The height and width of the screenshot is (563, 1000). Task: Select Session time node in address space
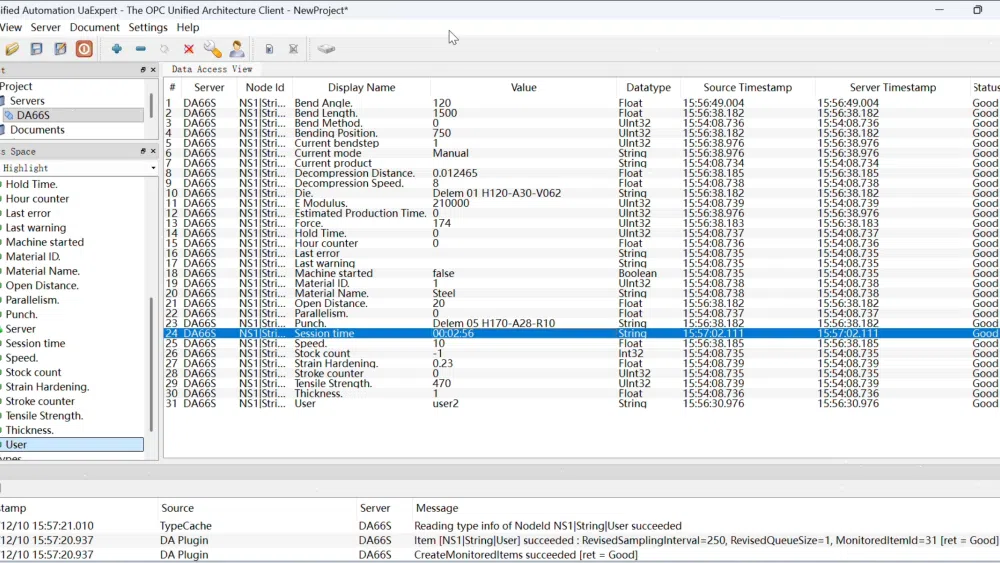(x=35, y=343)
